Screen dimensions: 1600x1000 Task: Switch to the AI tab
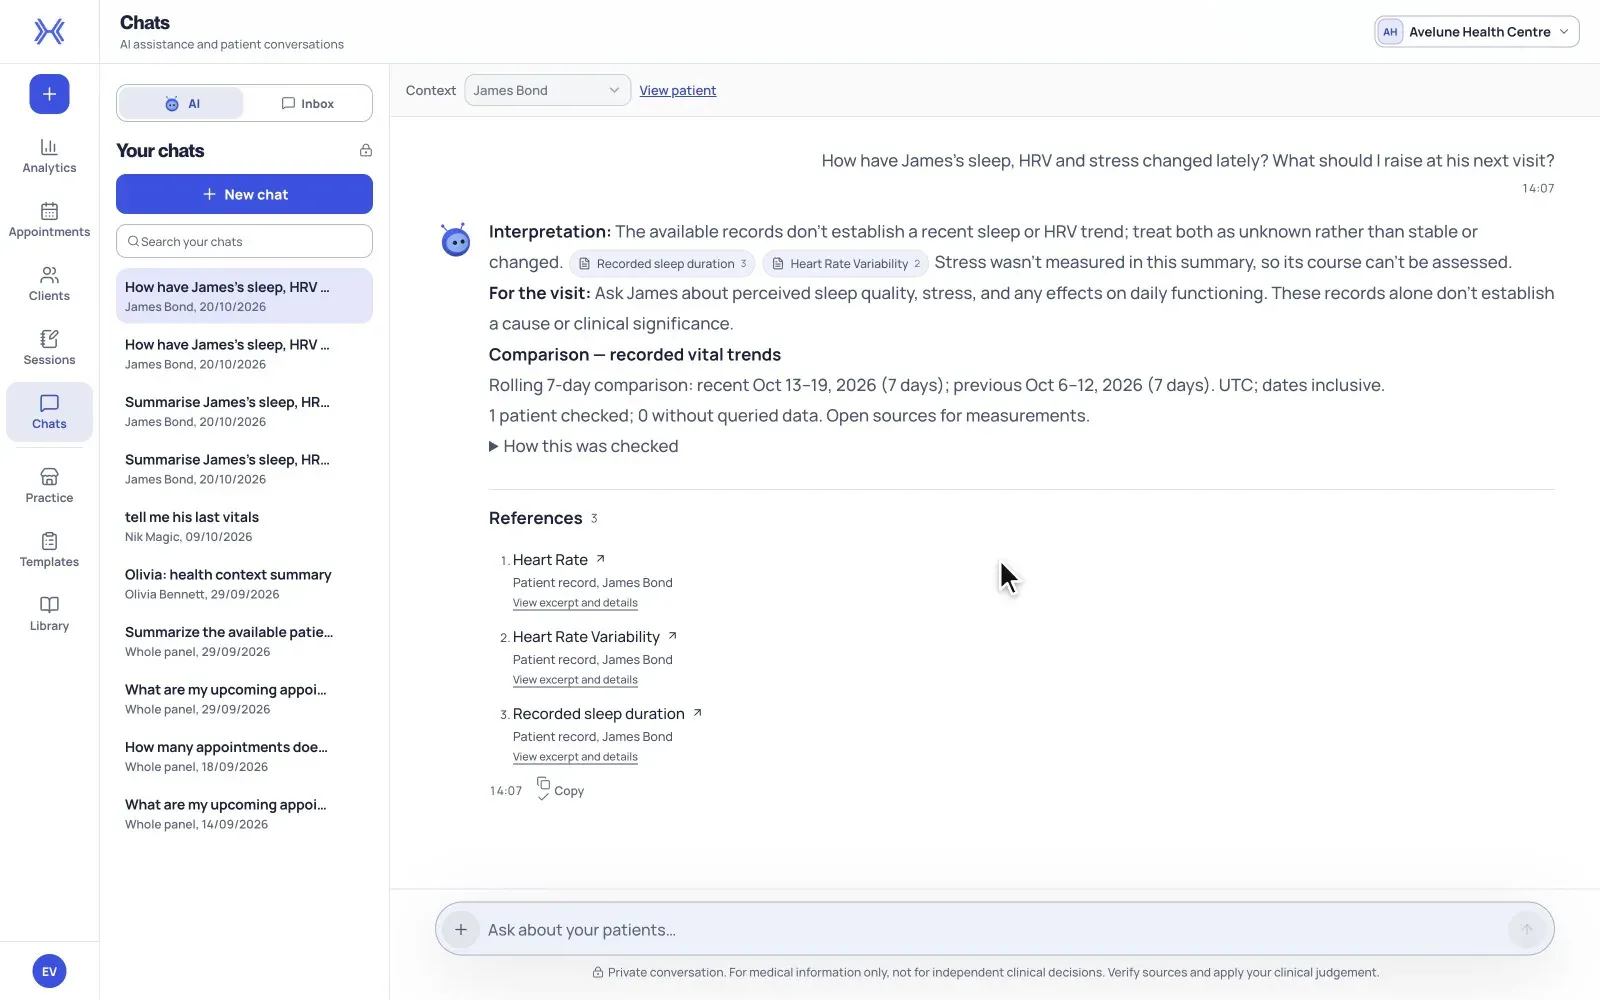[181, 103]
